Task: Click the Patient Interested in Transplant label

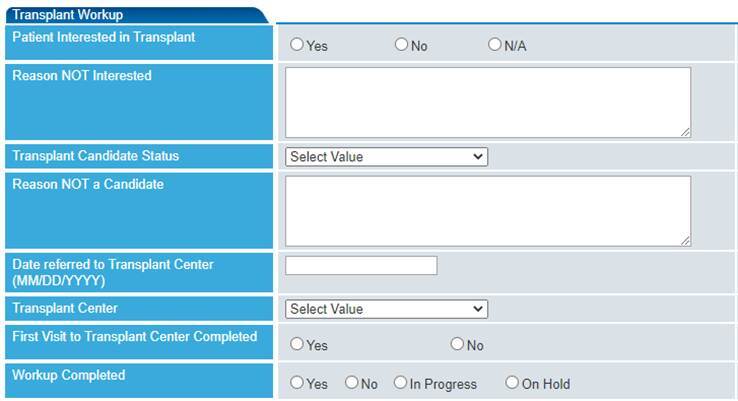Action: pos(104,37)
